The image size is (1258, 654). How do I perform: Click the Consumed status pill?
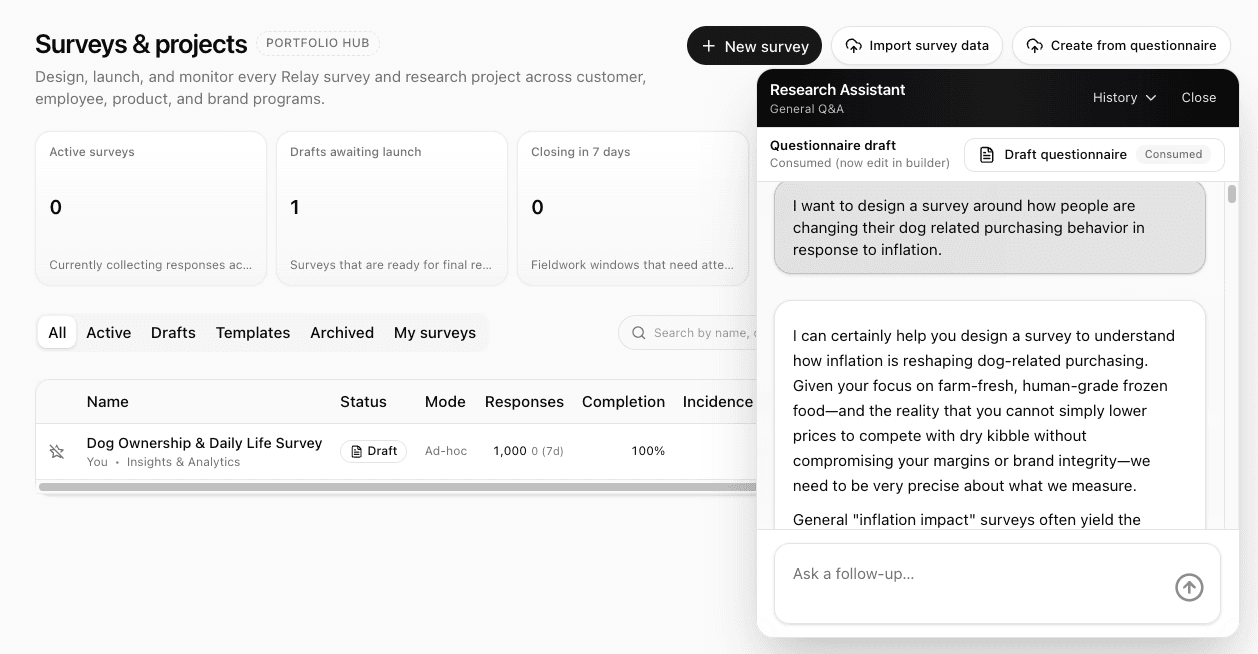click(x=1174, y=154)
